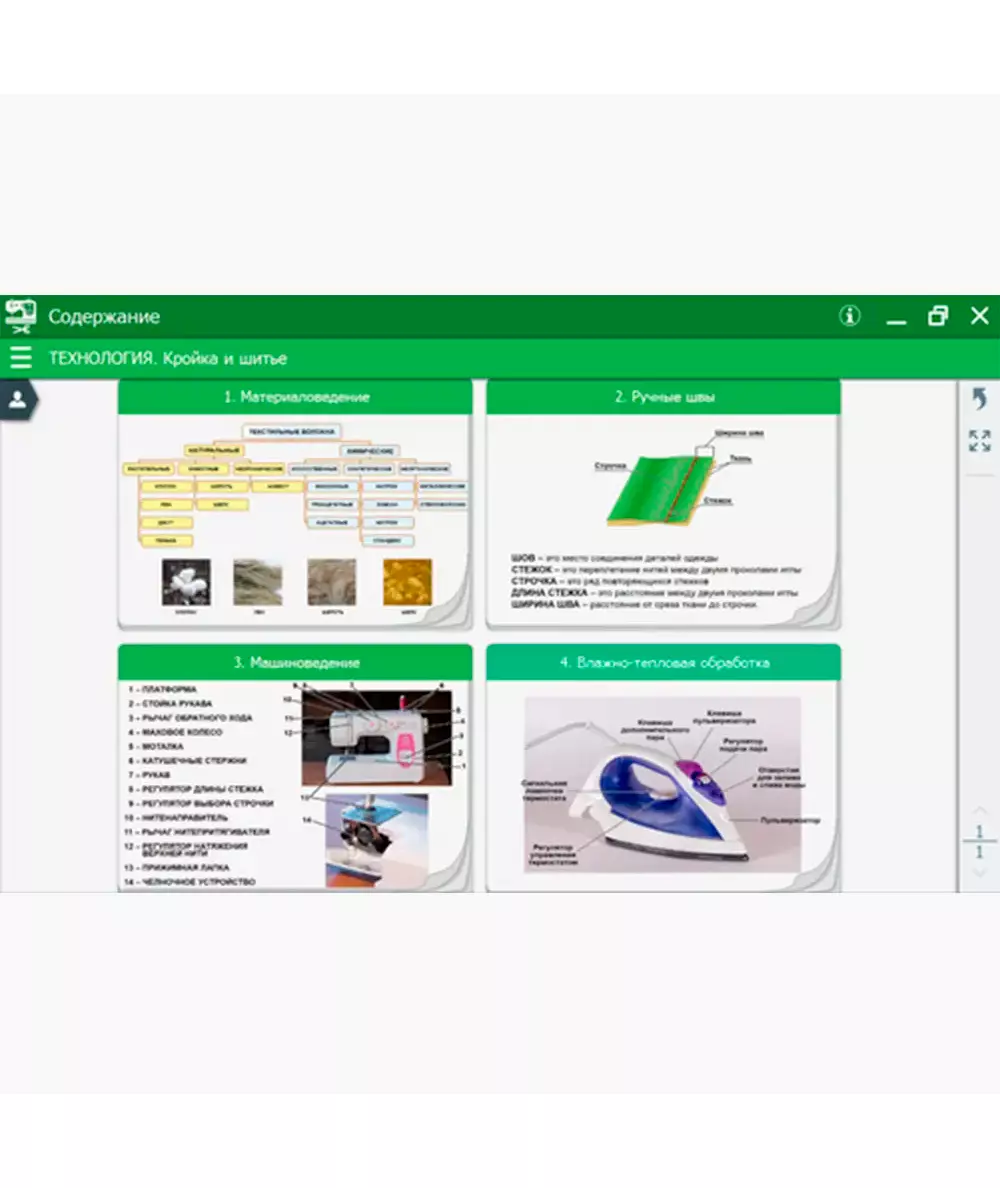1000x1188 pixels.
Task: Open the steam iron diagram image
Action: 662,786
